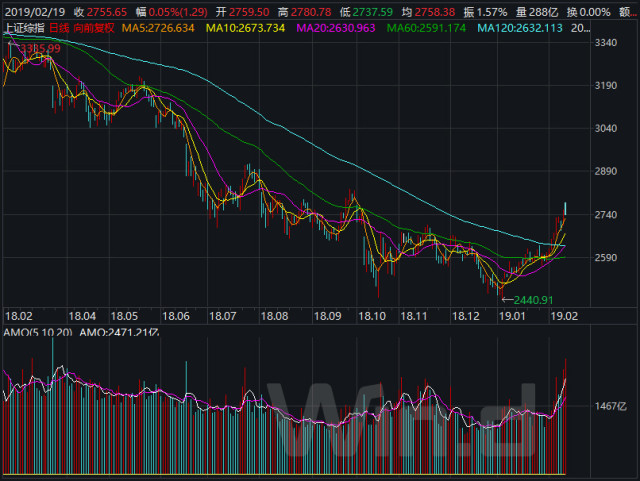Image resolution: width=640 pixels, height=481 pixels.
Task: Click the MA120 indicator legend
Action: click(x=519, y=28)
